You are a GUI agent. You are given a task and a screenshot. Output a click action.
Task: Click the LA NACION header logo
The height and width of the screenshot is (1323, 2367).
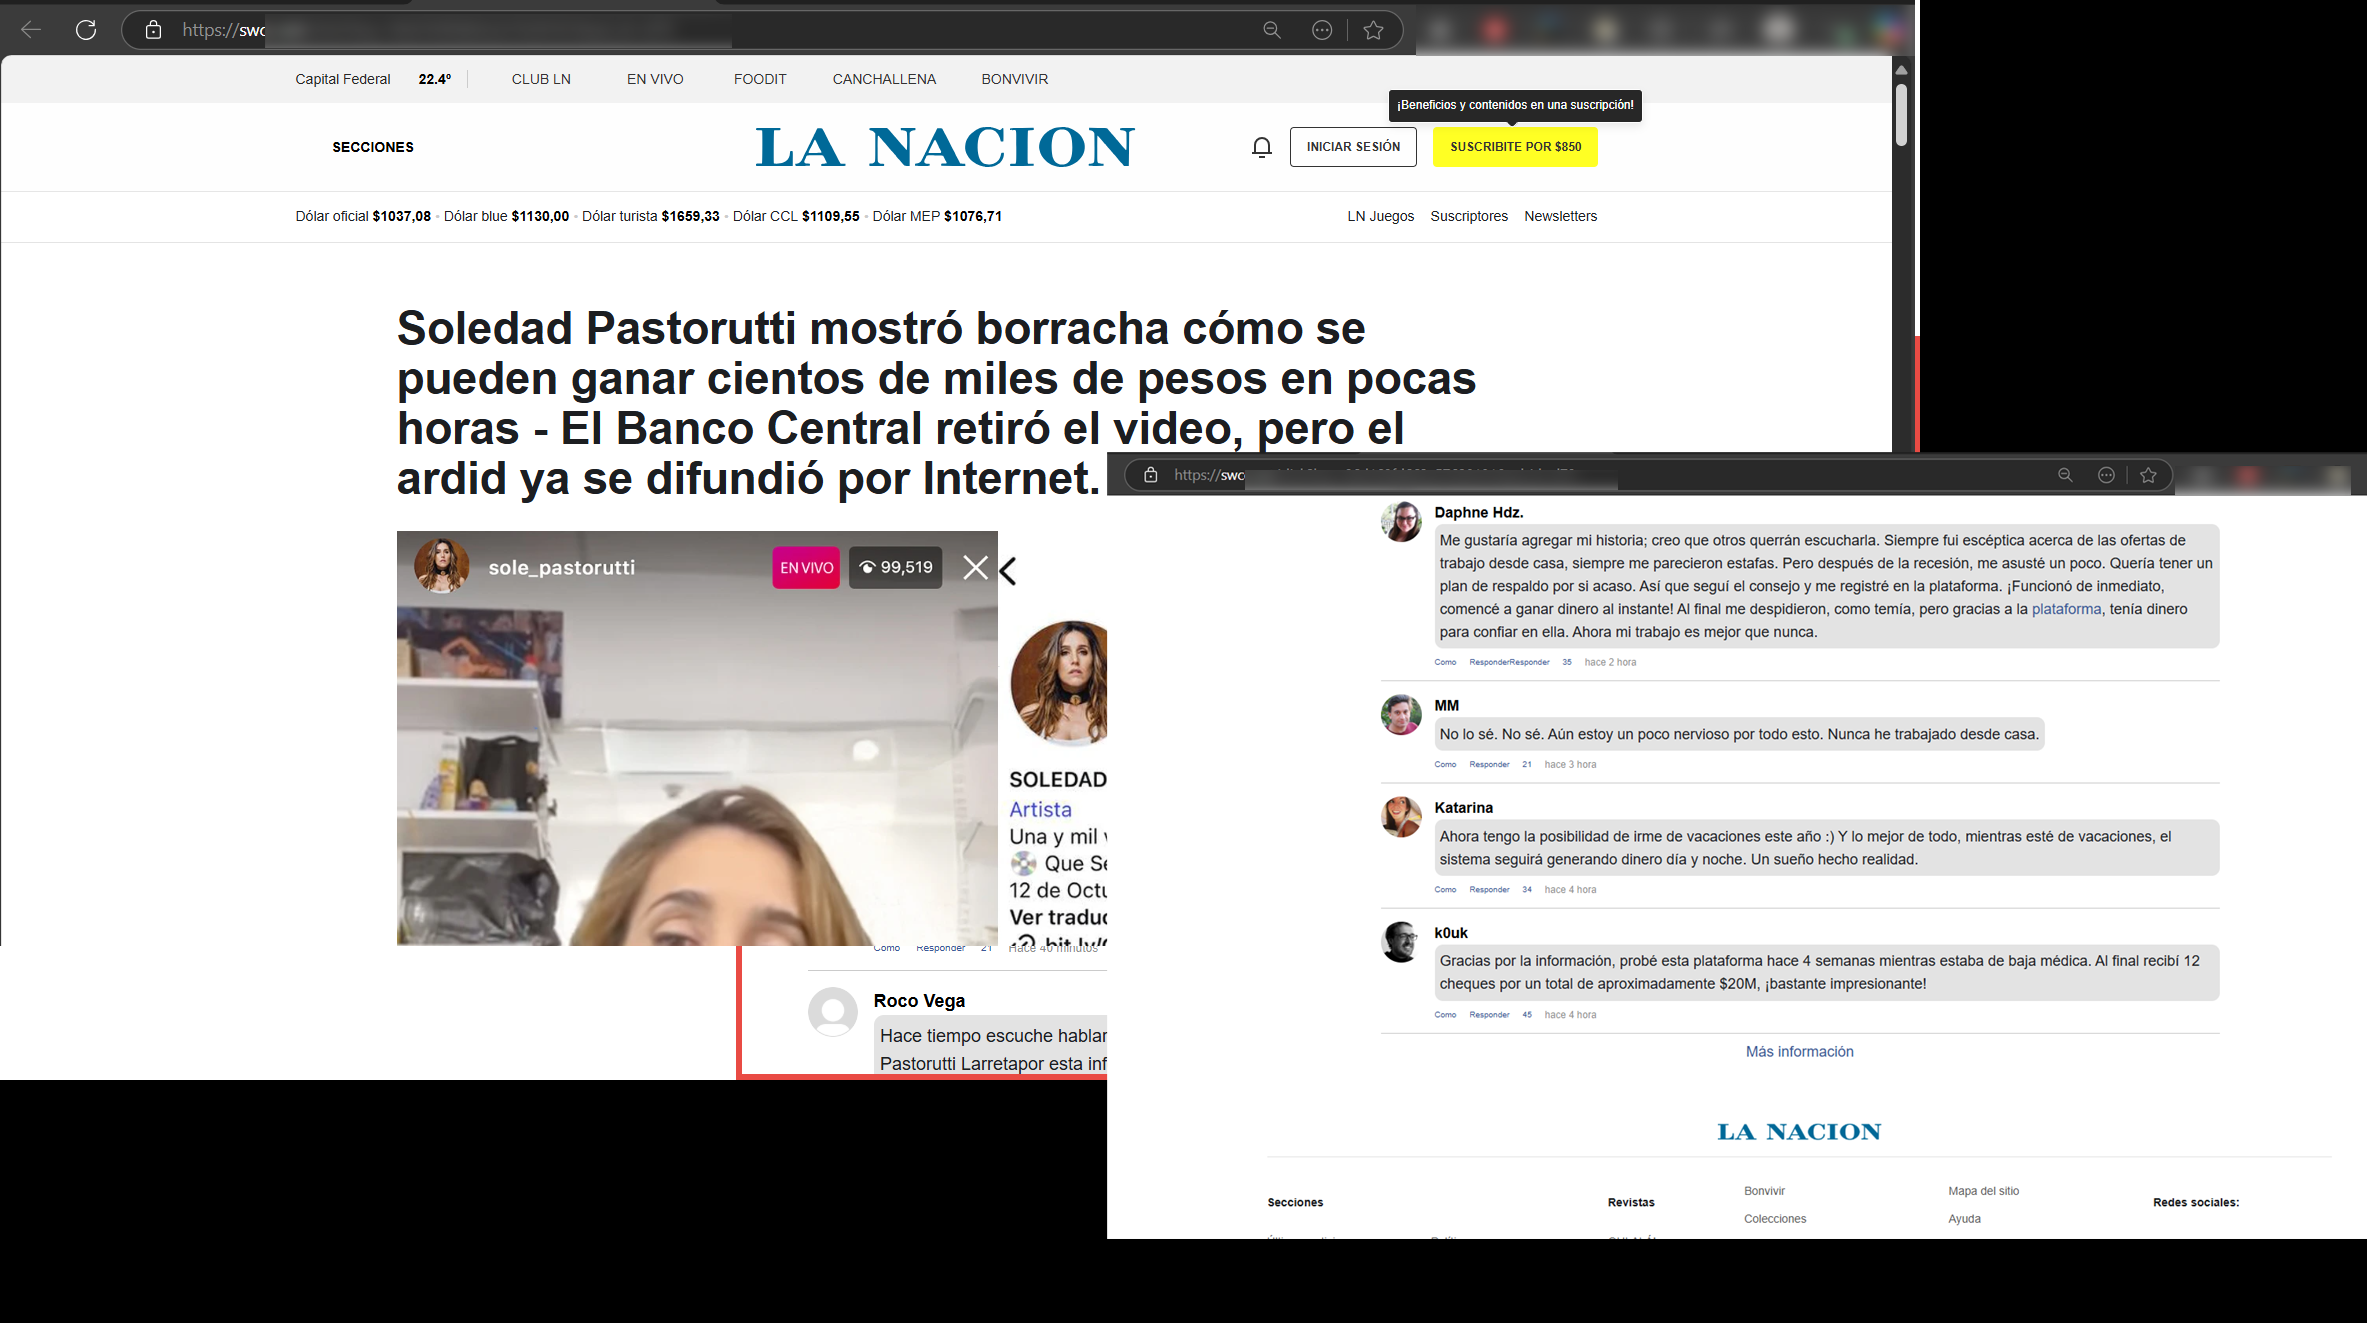point(945,147)
